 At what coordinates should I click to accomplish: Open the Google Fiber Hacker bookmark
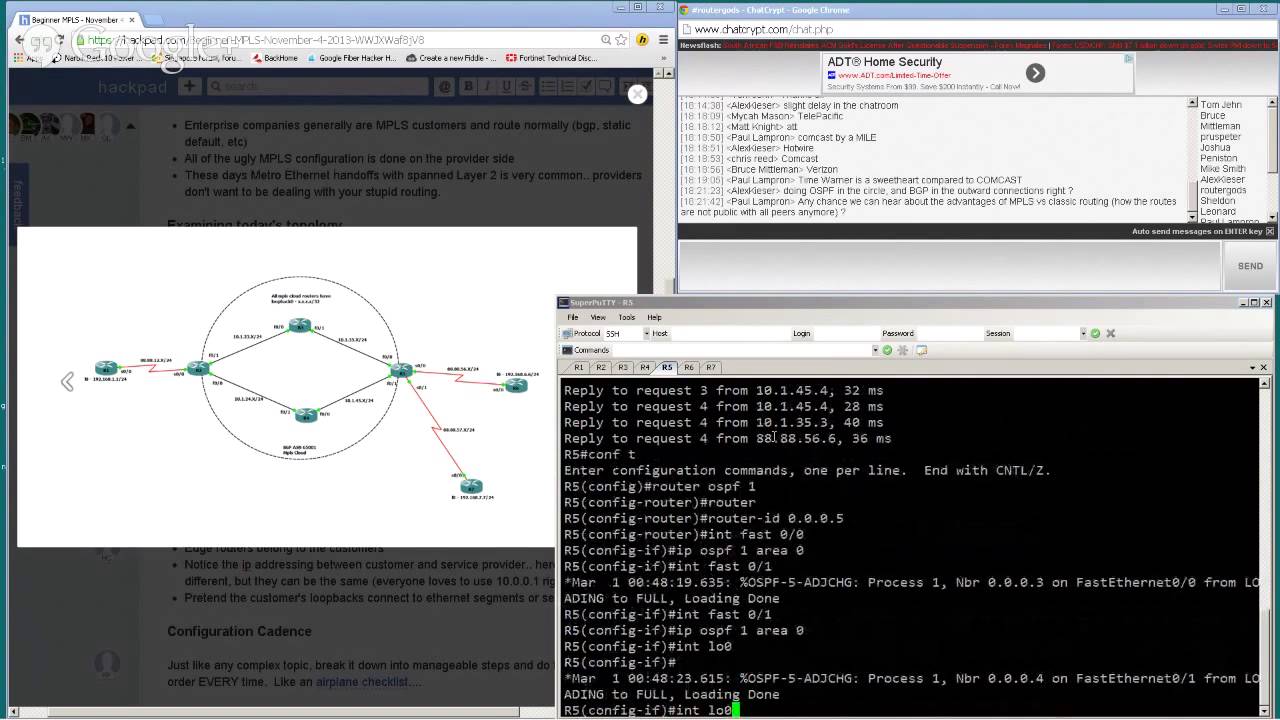[351, 58]
